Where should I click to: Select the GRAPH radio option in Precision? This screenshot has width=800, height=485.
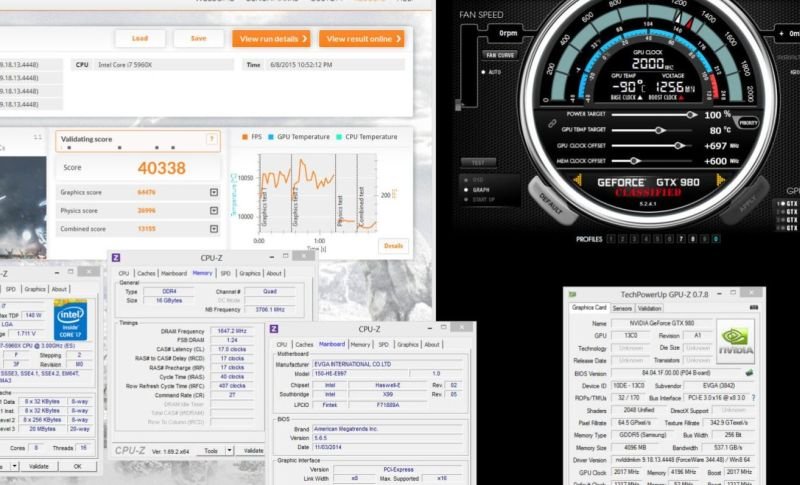(x=465, y=190)
